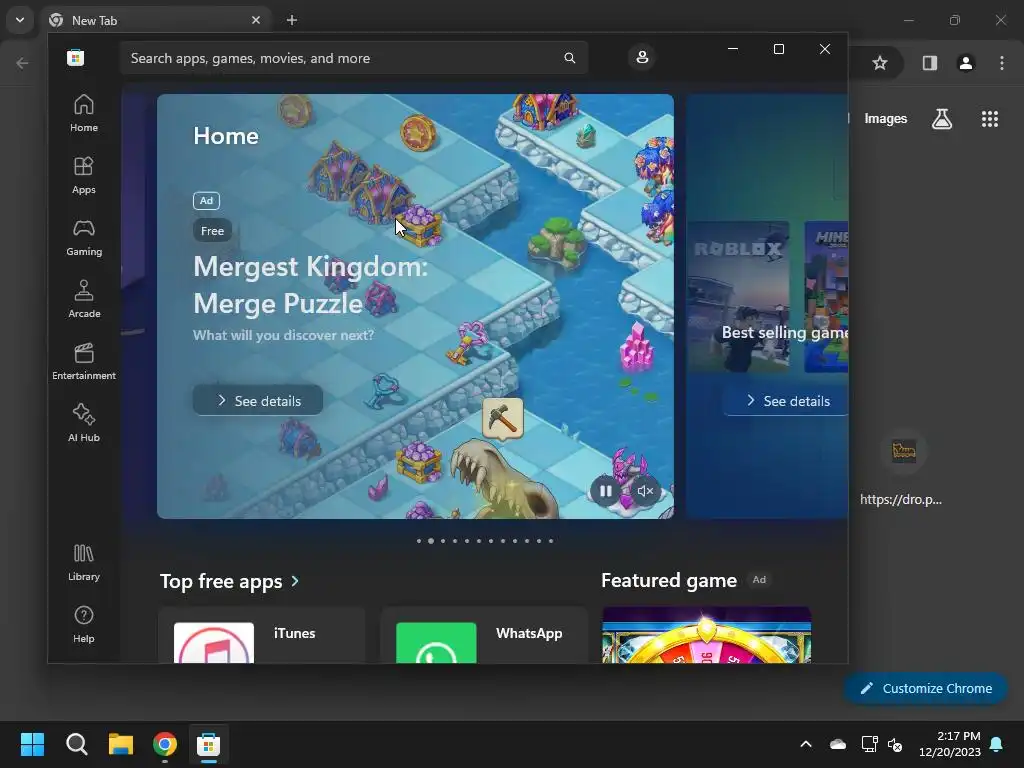Viewport: 1024px width, 768px height.
Task: Click the Mergest Kingdom banner Ad label
Action: [x=206, y=200]
